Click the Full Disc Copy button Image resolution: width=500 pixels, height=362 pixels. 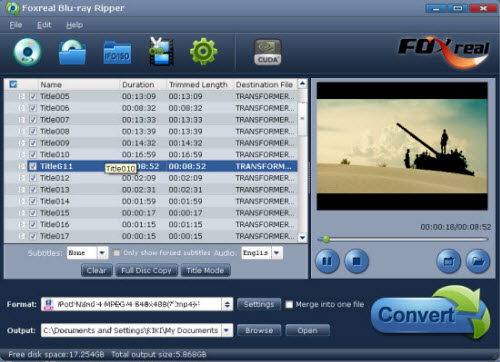click(146, 270)
